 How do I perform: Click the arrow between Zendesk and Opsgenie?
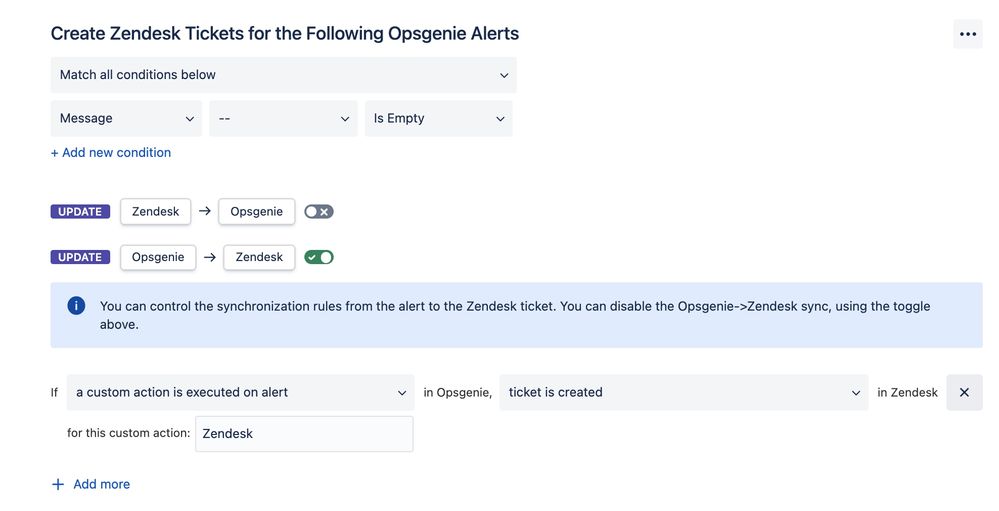pyautogui.click(x=205, y=211)
